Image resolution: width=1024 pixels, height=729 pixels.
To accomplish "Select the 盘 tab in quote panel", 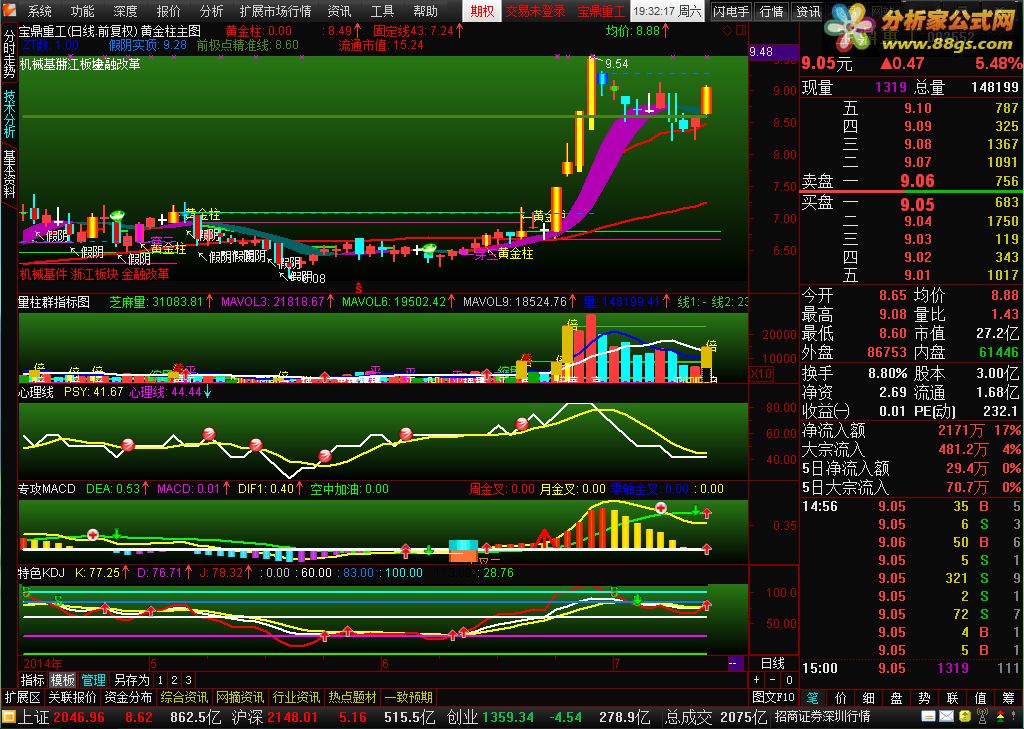I will coord(896,698).
